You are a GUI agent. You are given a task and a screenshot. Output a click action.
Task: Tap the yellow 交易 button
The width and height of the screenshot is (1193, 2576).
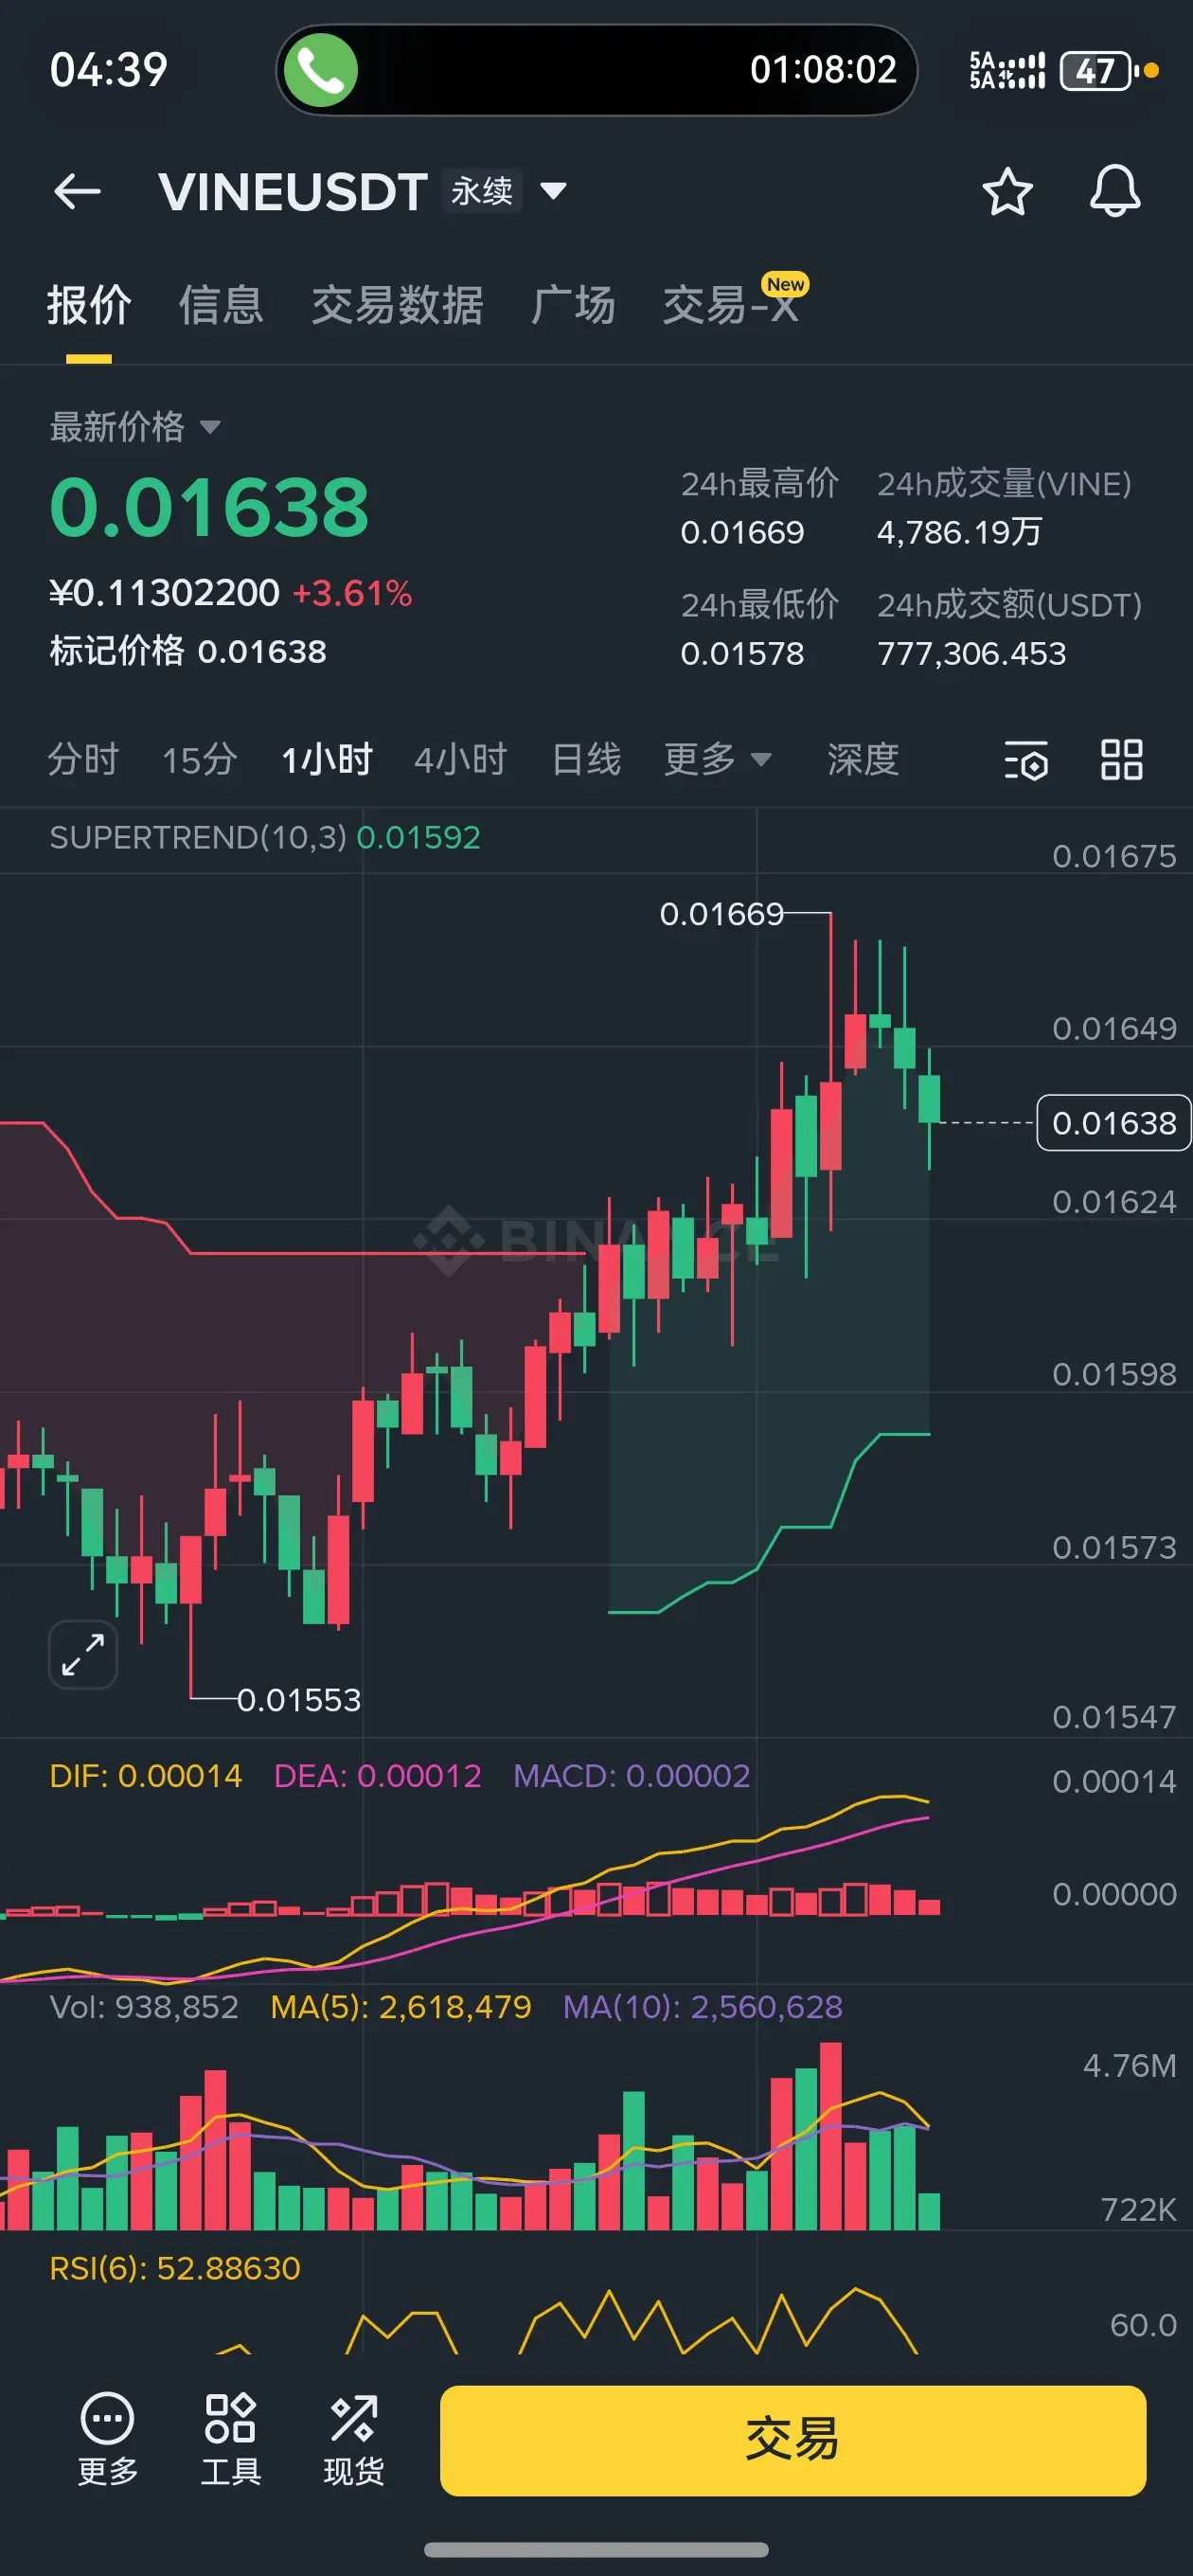coord(793,2440)
